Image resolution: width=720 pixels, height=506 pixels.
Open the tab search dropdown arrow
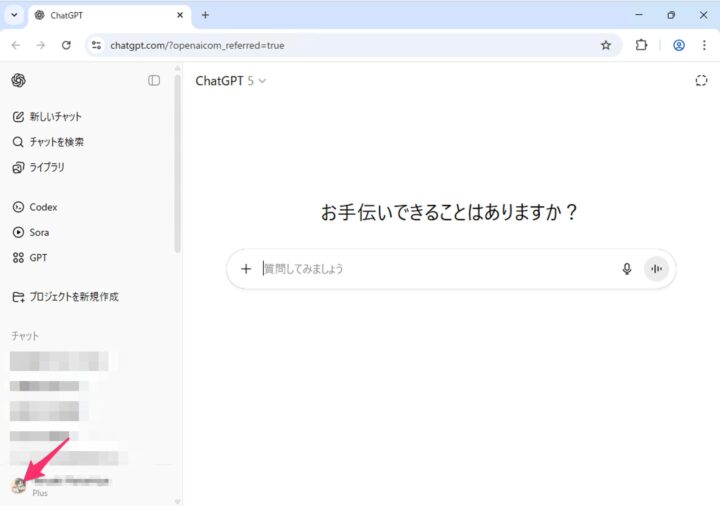[x=14, y=15]
